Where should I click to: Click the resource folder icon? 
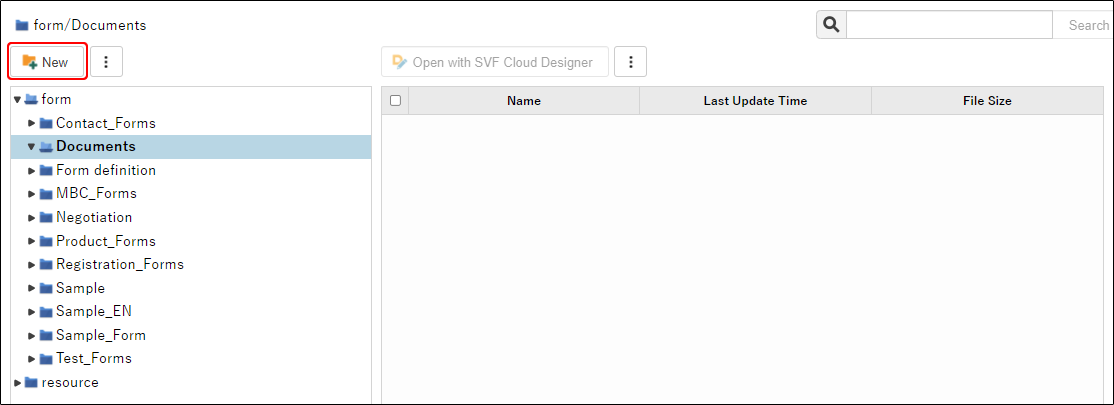click(31, 382)
